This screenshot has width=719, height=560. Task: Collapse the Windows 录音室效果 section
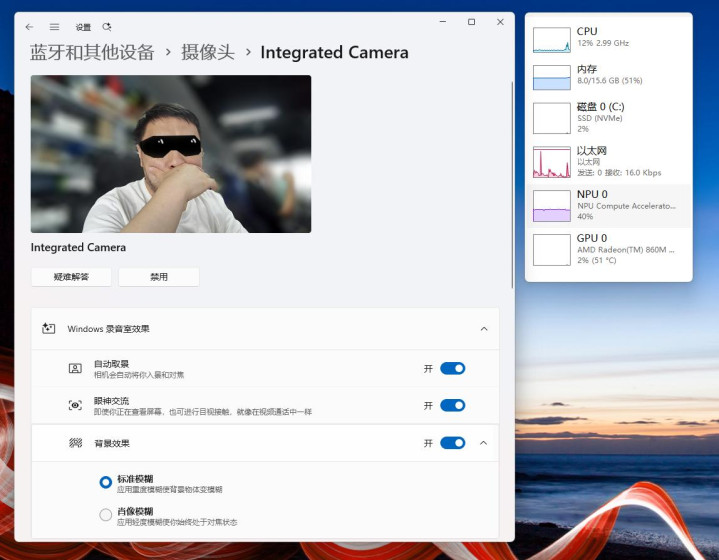[x=484, y=328]
